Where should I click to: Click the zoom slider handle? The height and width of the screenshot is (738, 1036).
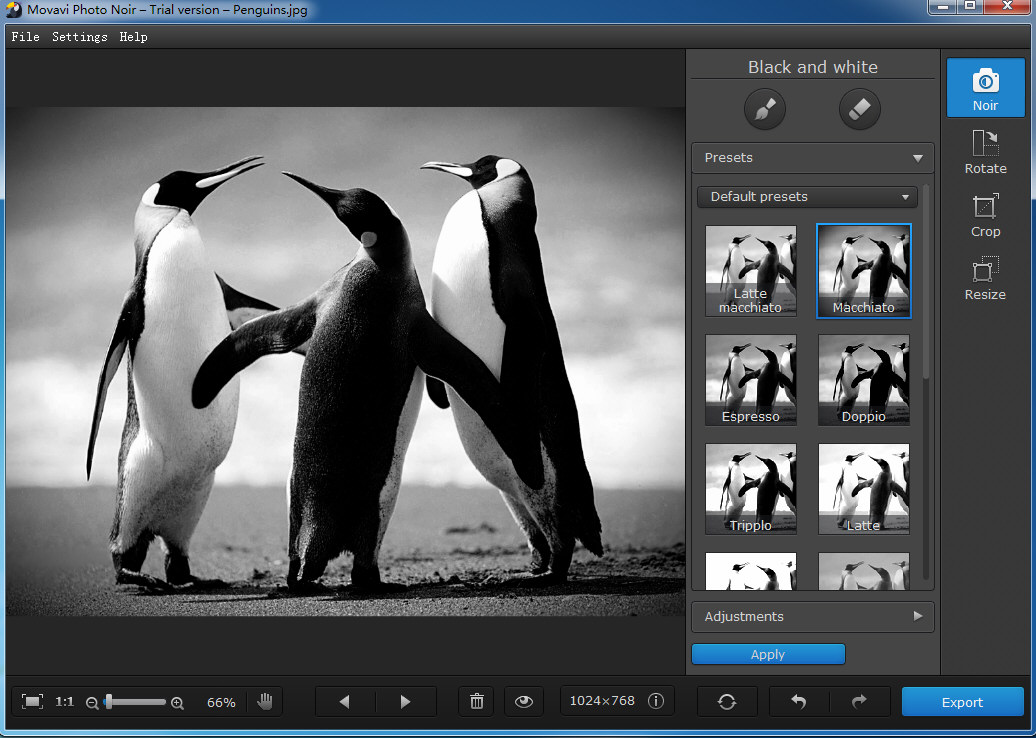click(x=108, y=702)
